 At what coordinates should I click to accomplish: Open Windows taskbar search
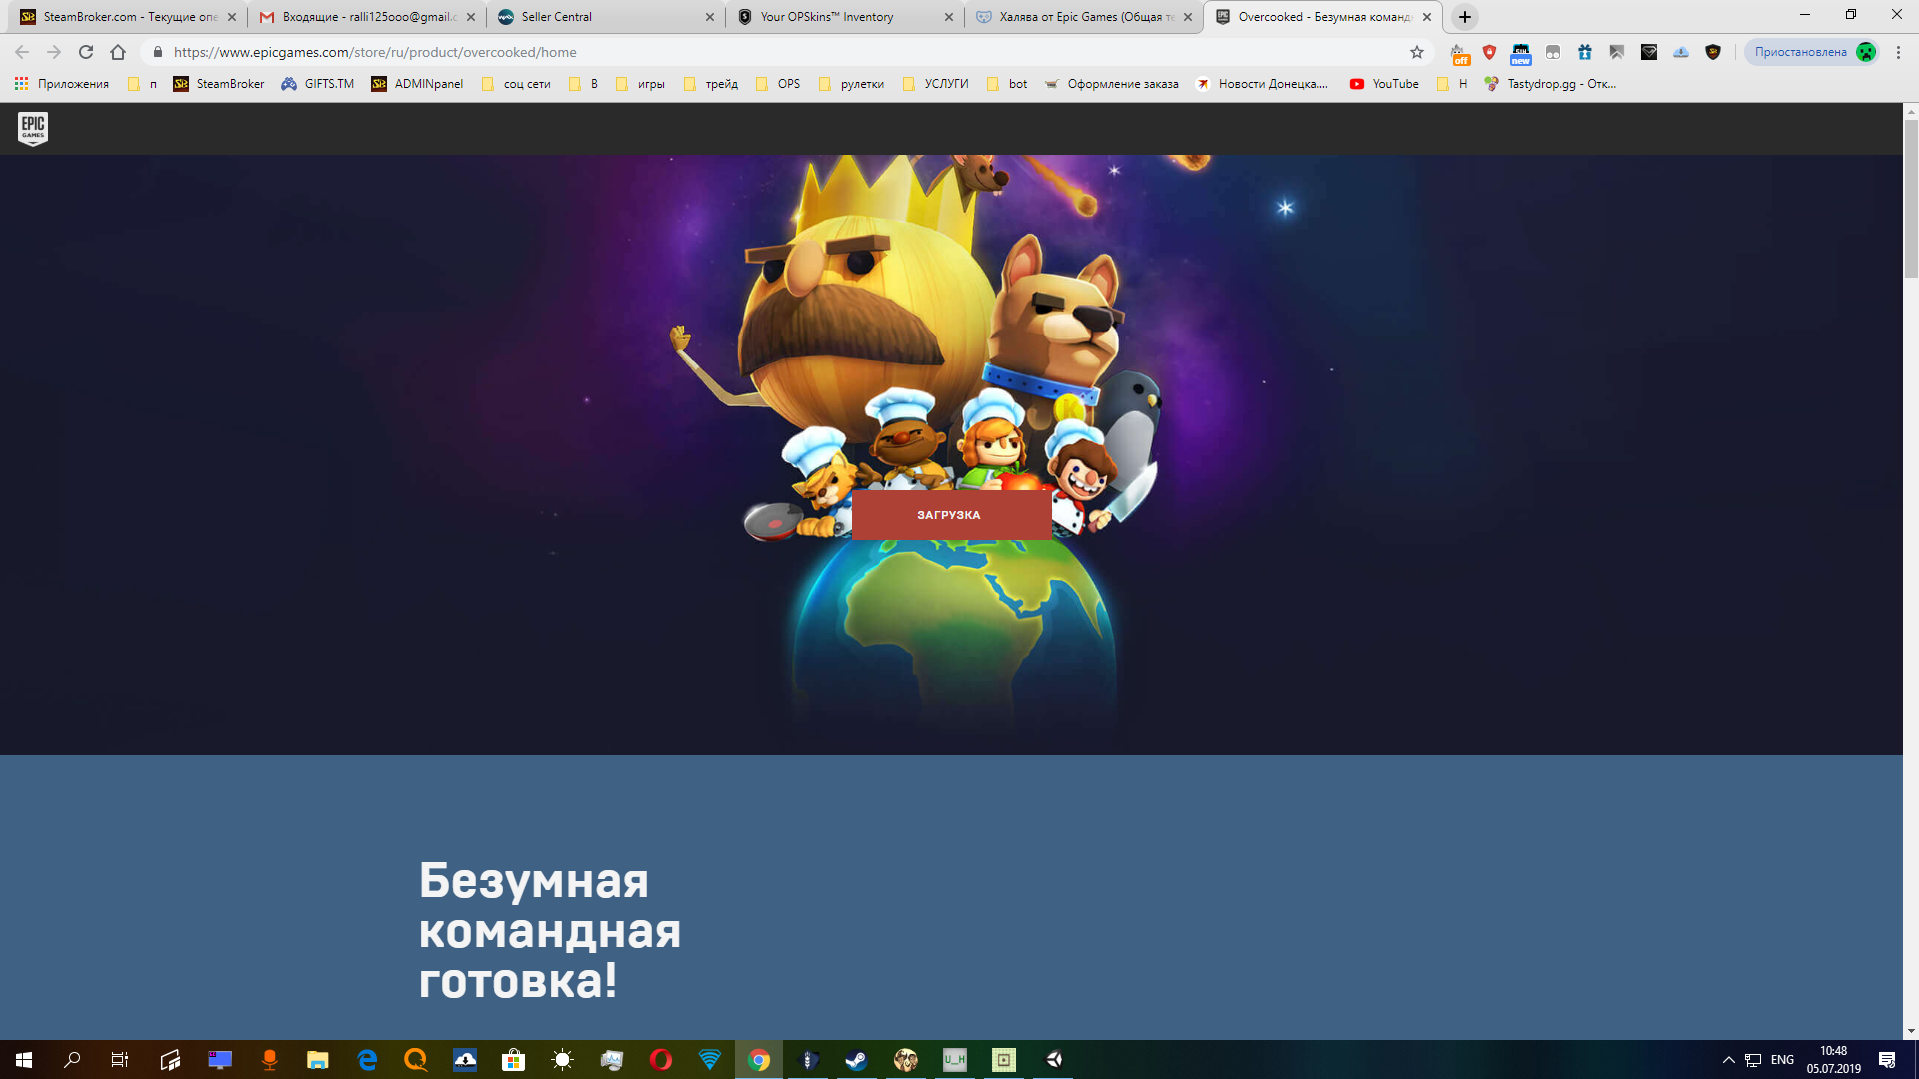72,1059
